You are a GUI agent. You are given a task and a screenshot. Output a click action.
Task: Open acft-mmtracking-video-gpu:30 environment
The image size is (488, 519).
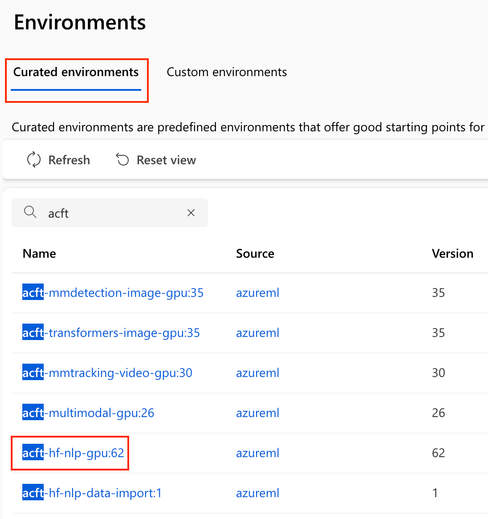(107, 373)
